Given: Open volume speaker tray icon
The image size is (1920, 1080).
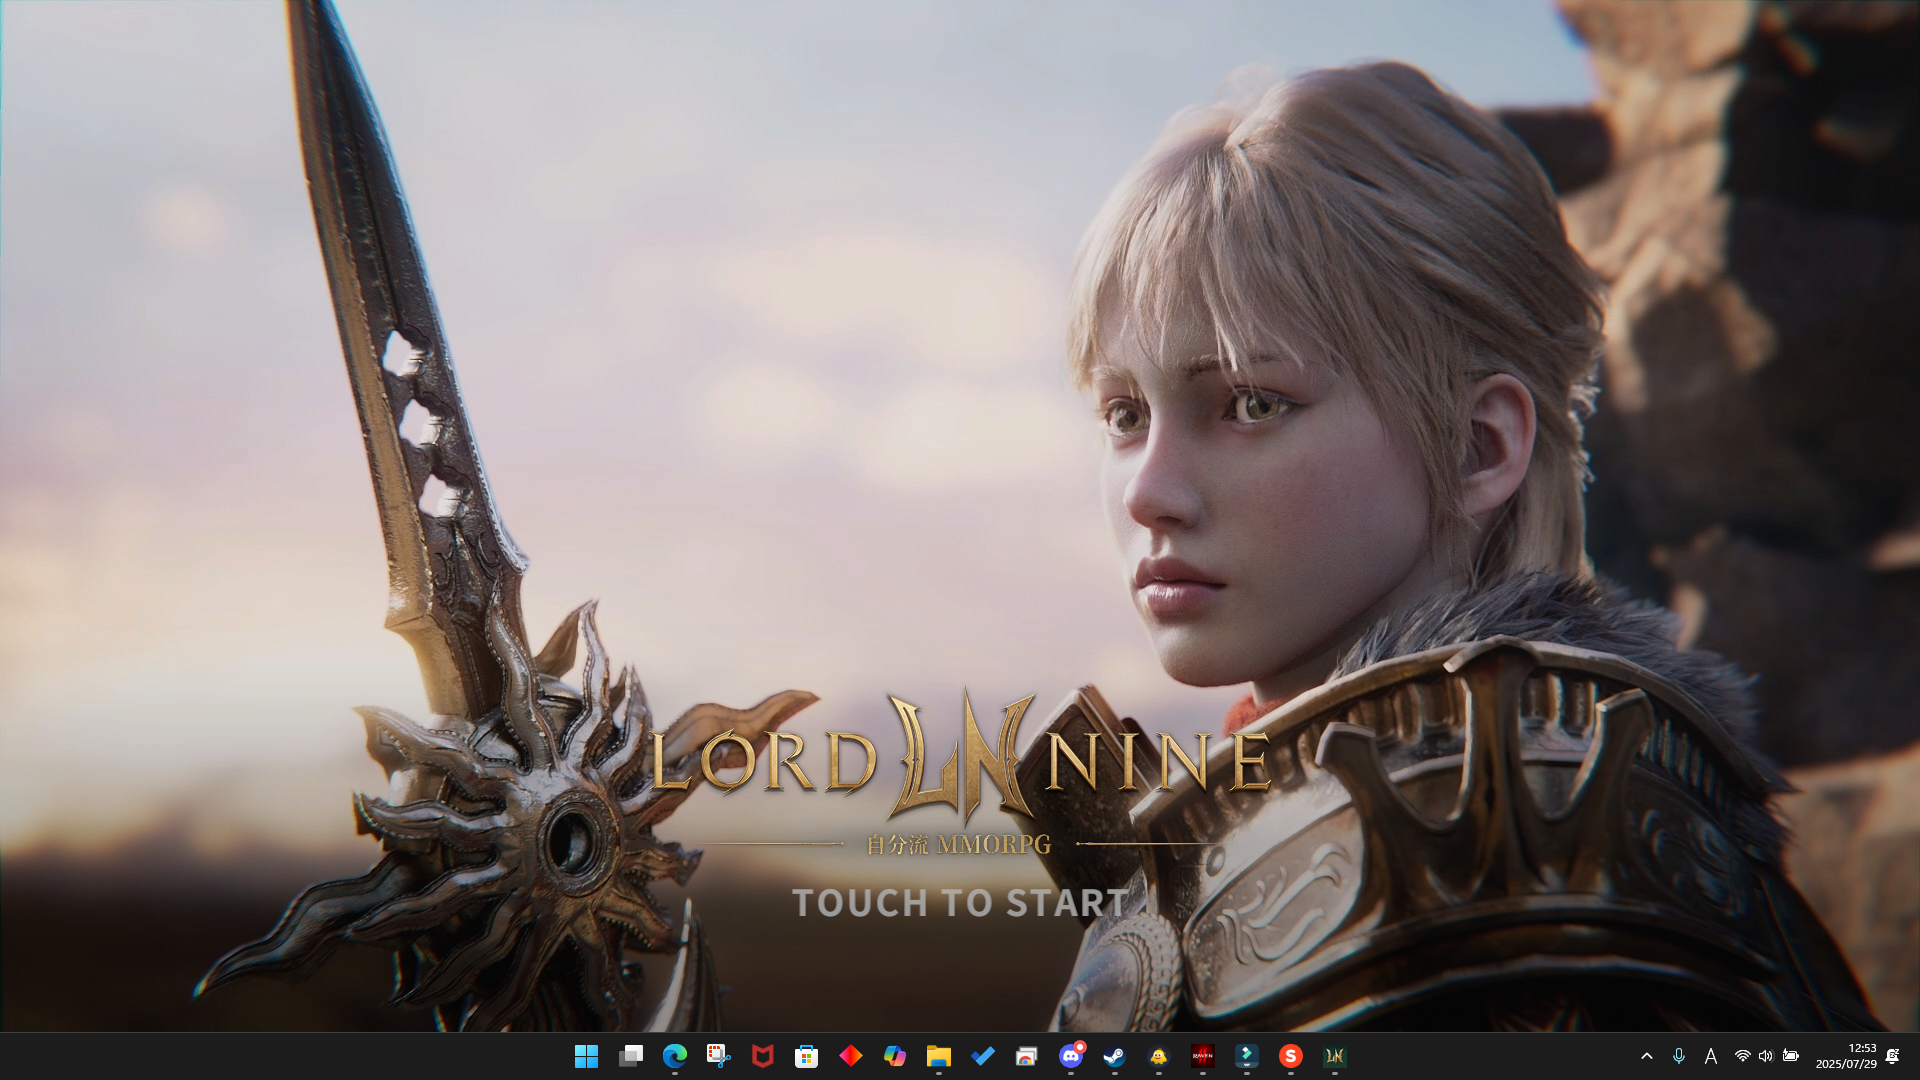Looking at the screenshot, I should tap(1766, 1056).
